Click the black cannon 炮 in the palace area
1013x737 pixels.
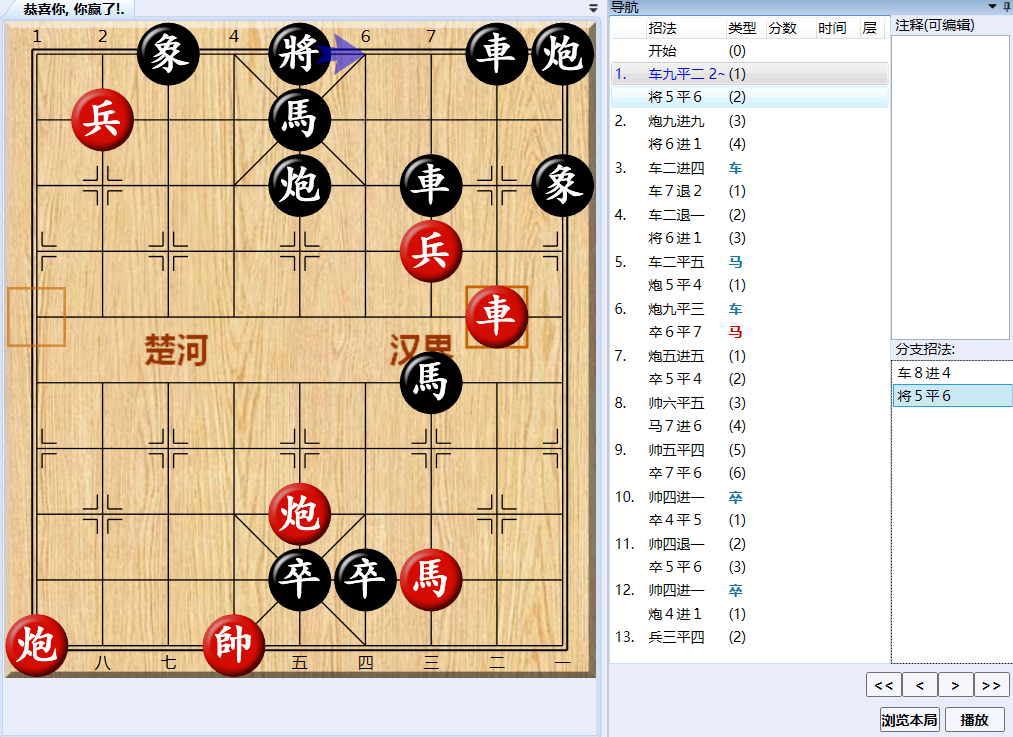(299, 185)
